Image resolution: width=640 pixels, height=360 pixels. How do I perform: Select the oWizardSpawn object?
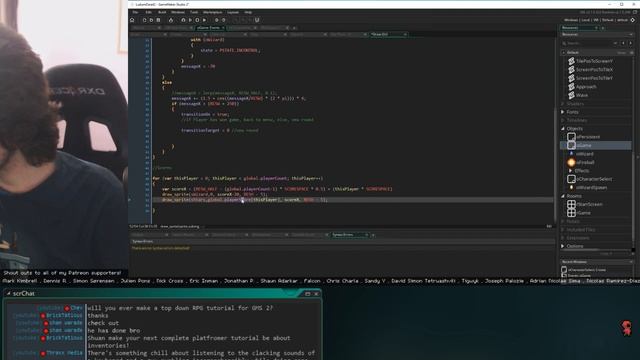(587, 188)
